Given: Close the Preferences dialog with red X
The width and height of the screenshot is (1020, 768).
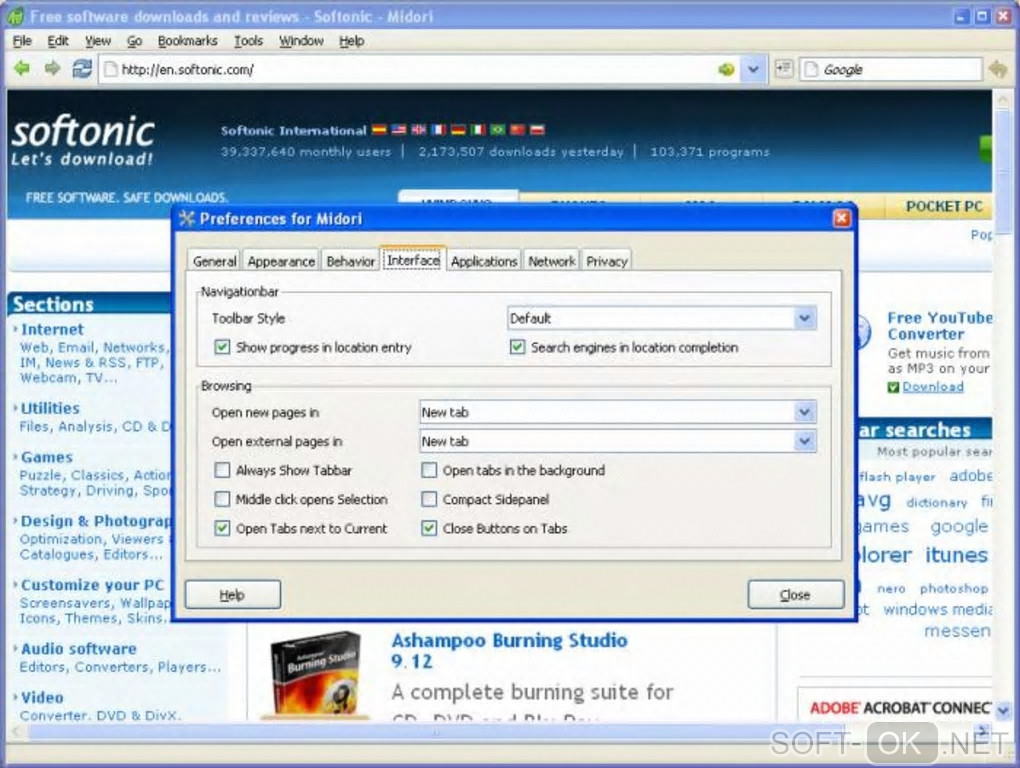Looking at the screenshot, I should pos(842,218).
